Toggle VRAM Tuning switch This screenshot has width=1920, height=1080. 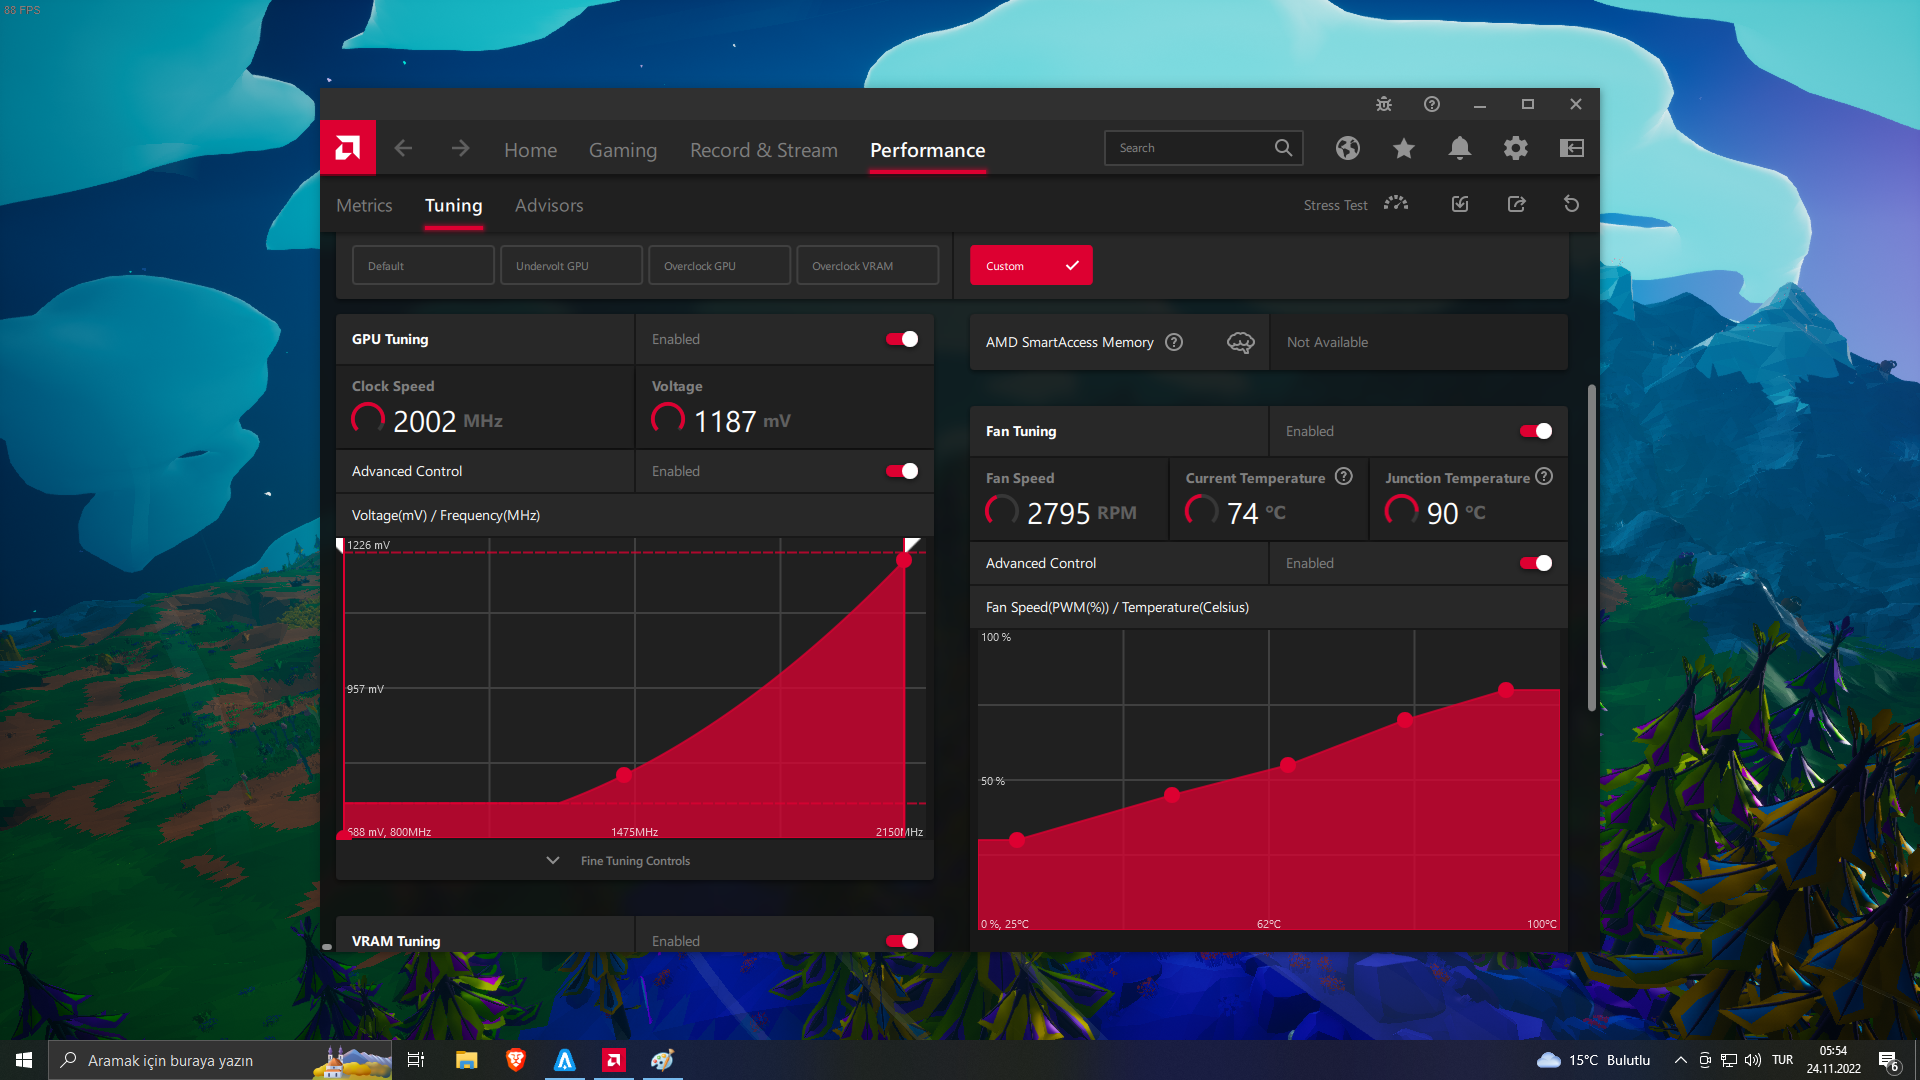(902, 941)
